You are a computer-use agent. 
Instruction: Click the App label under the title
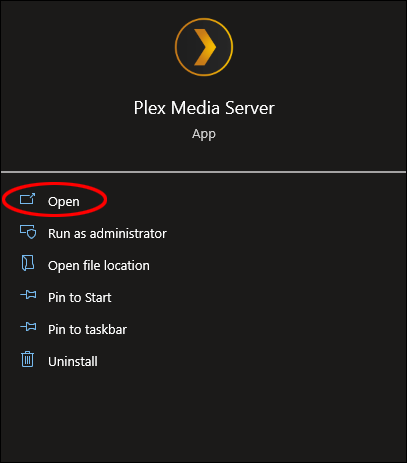click(x=204, y=134)
